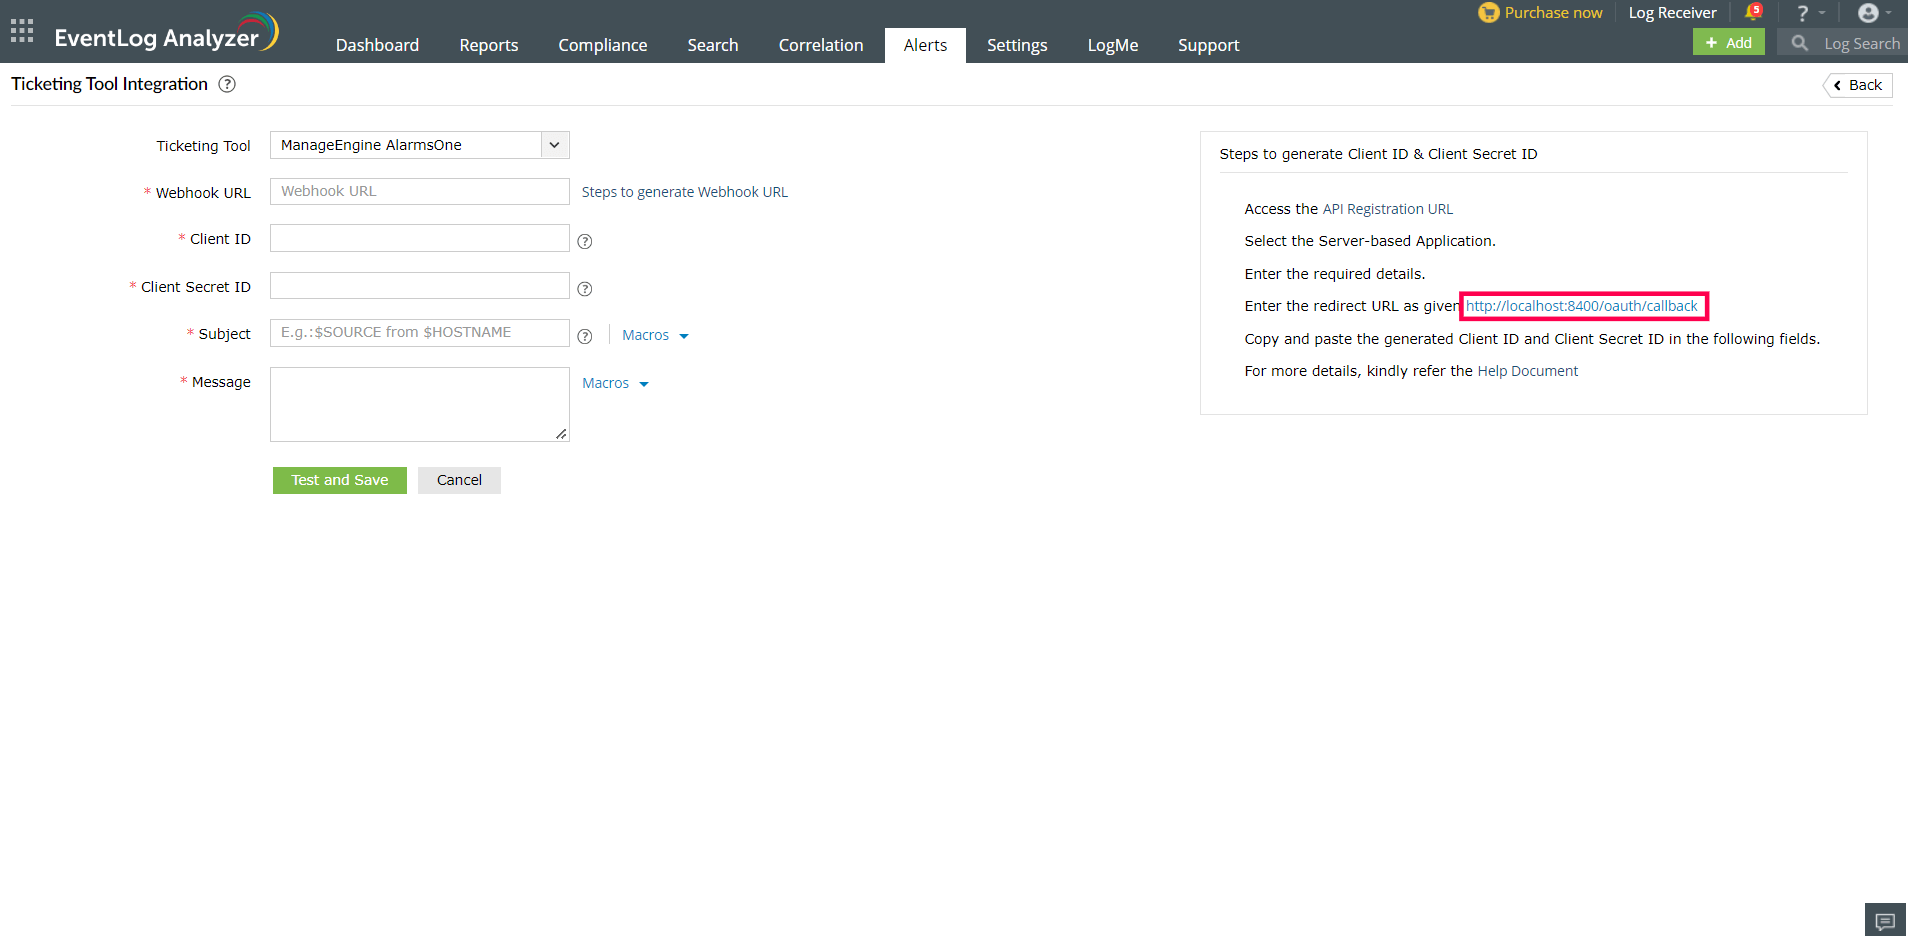
Task: Open the feedback chat icon at bottom right
Action: (1885, 921)
